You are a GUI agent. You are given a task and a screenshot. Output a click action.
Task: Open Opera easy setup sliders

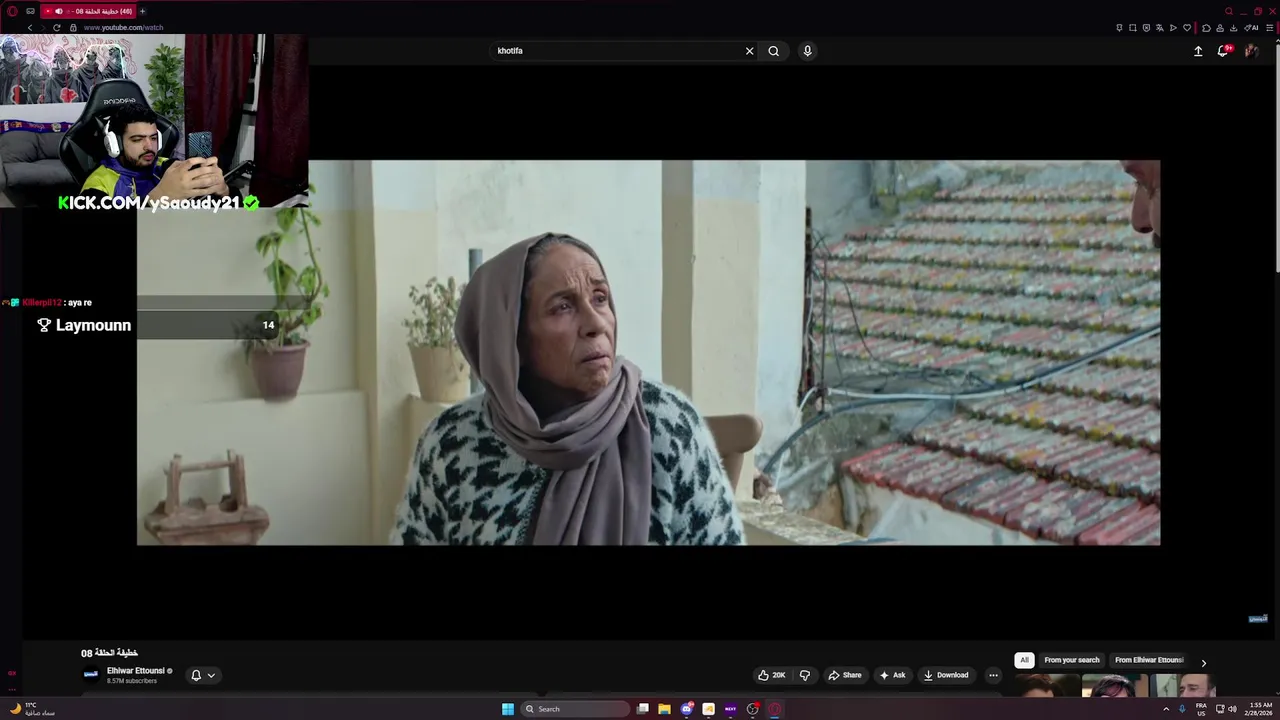(1269, 28)
